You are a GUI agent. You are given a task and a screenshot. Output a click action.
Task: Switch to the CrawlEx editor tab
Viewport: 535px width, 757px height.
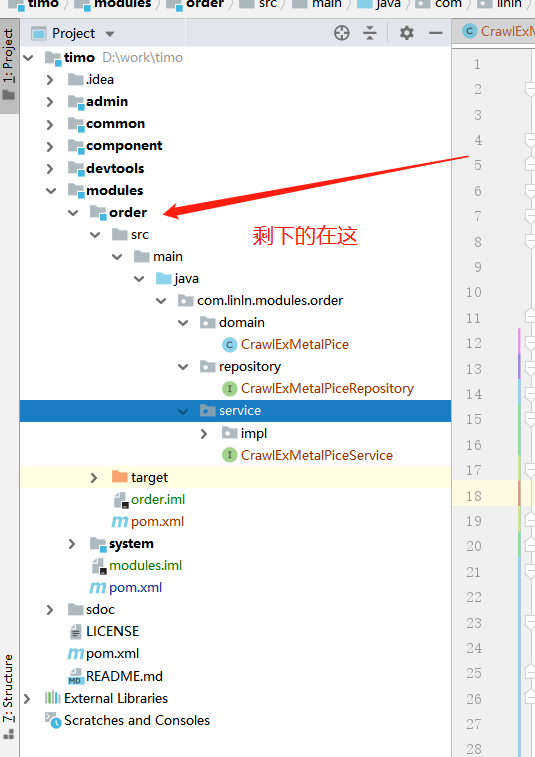(x=497, y=31)
